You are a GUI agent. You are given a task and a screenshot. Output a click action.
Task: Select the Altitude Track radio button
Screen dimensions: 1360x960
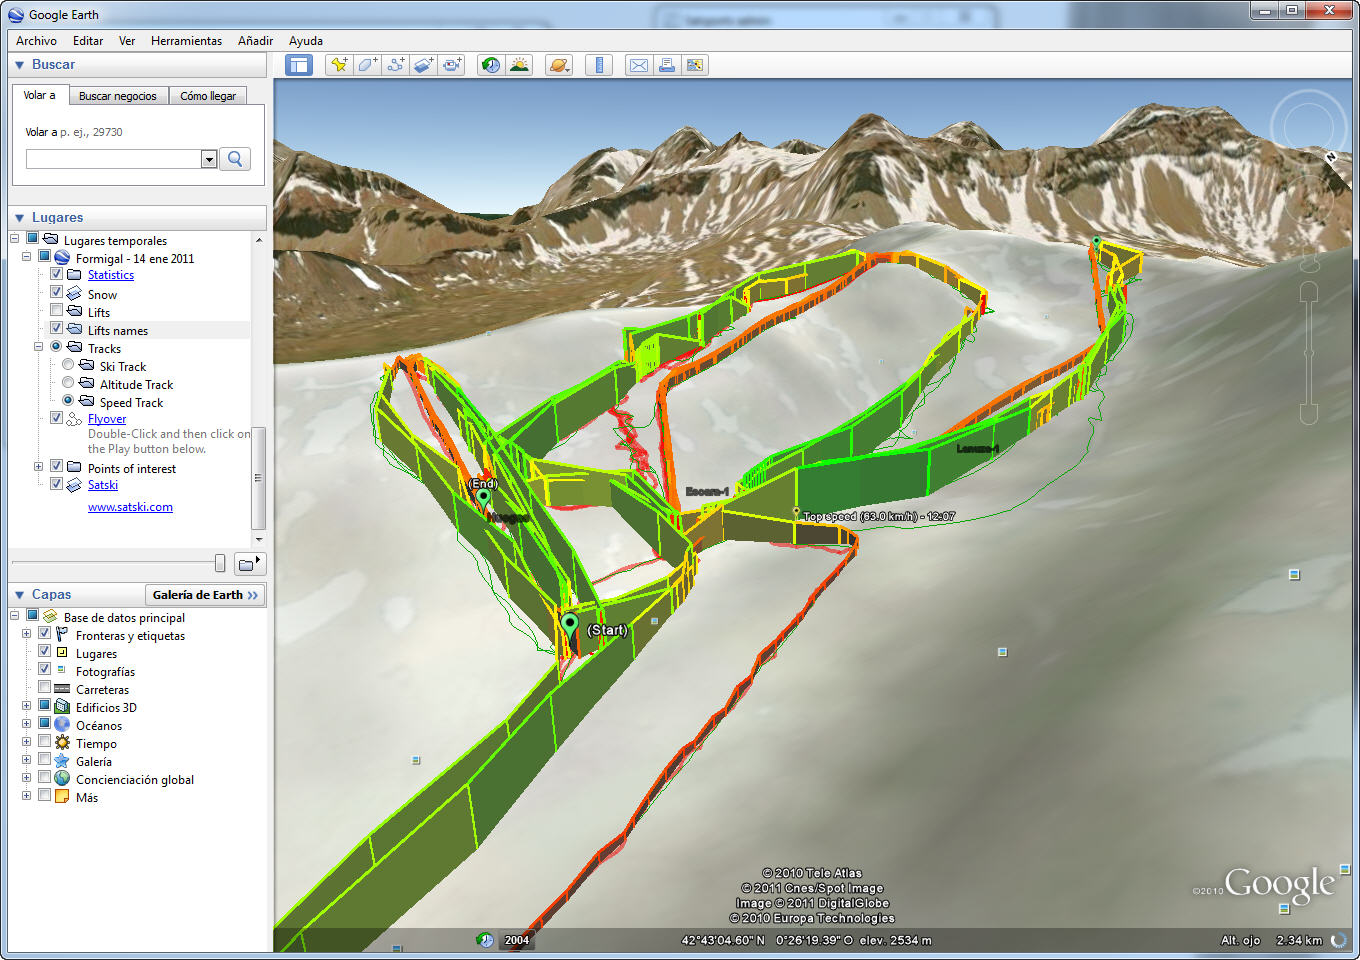point(68,382)
